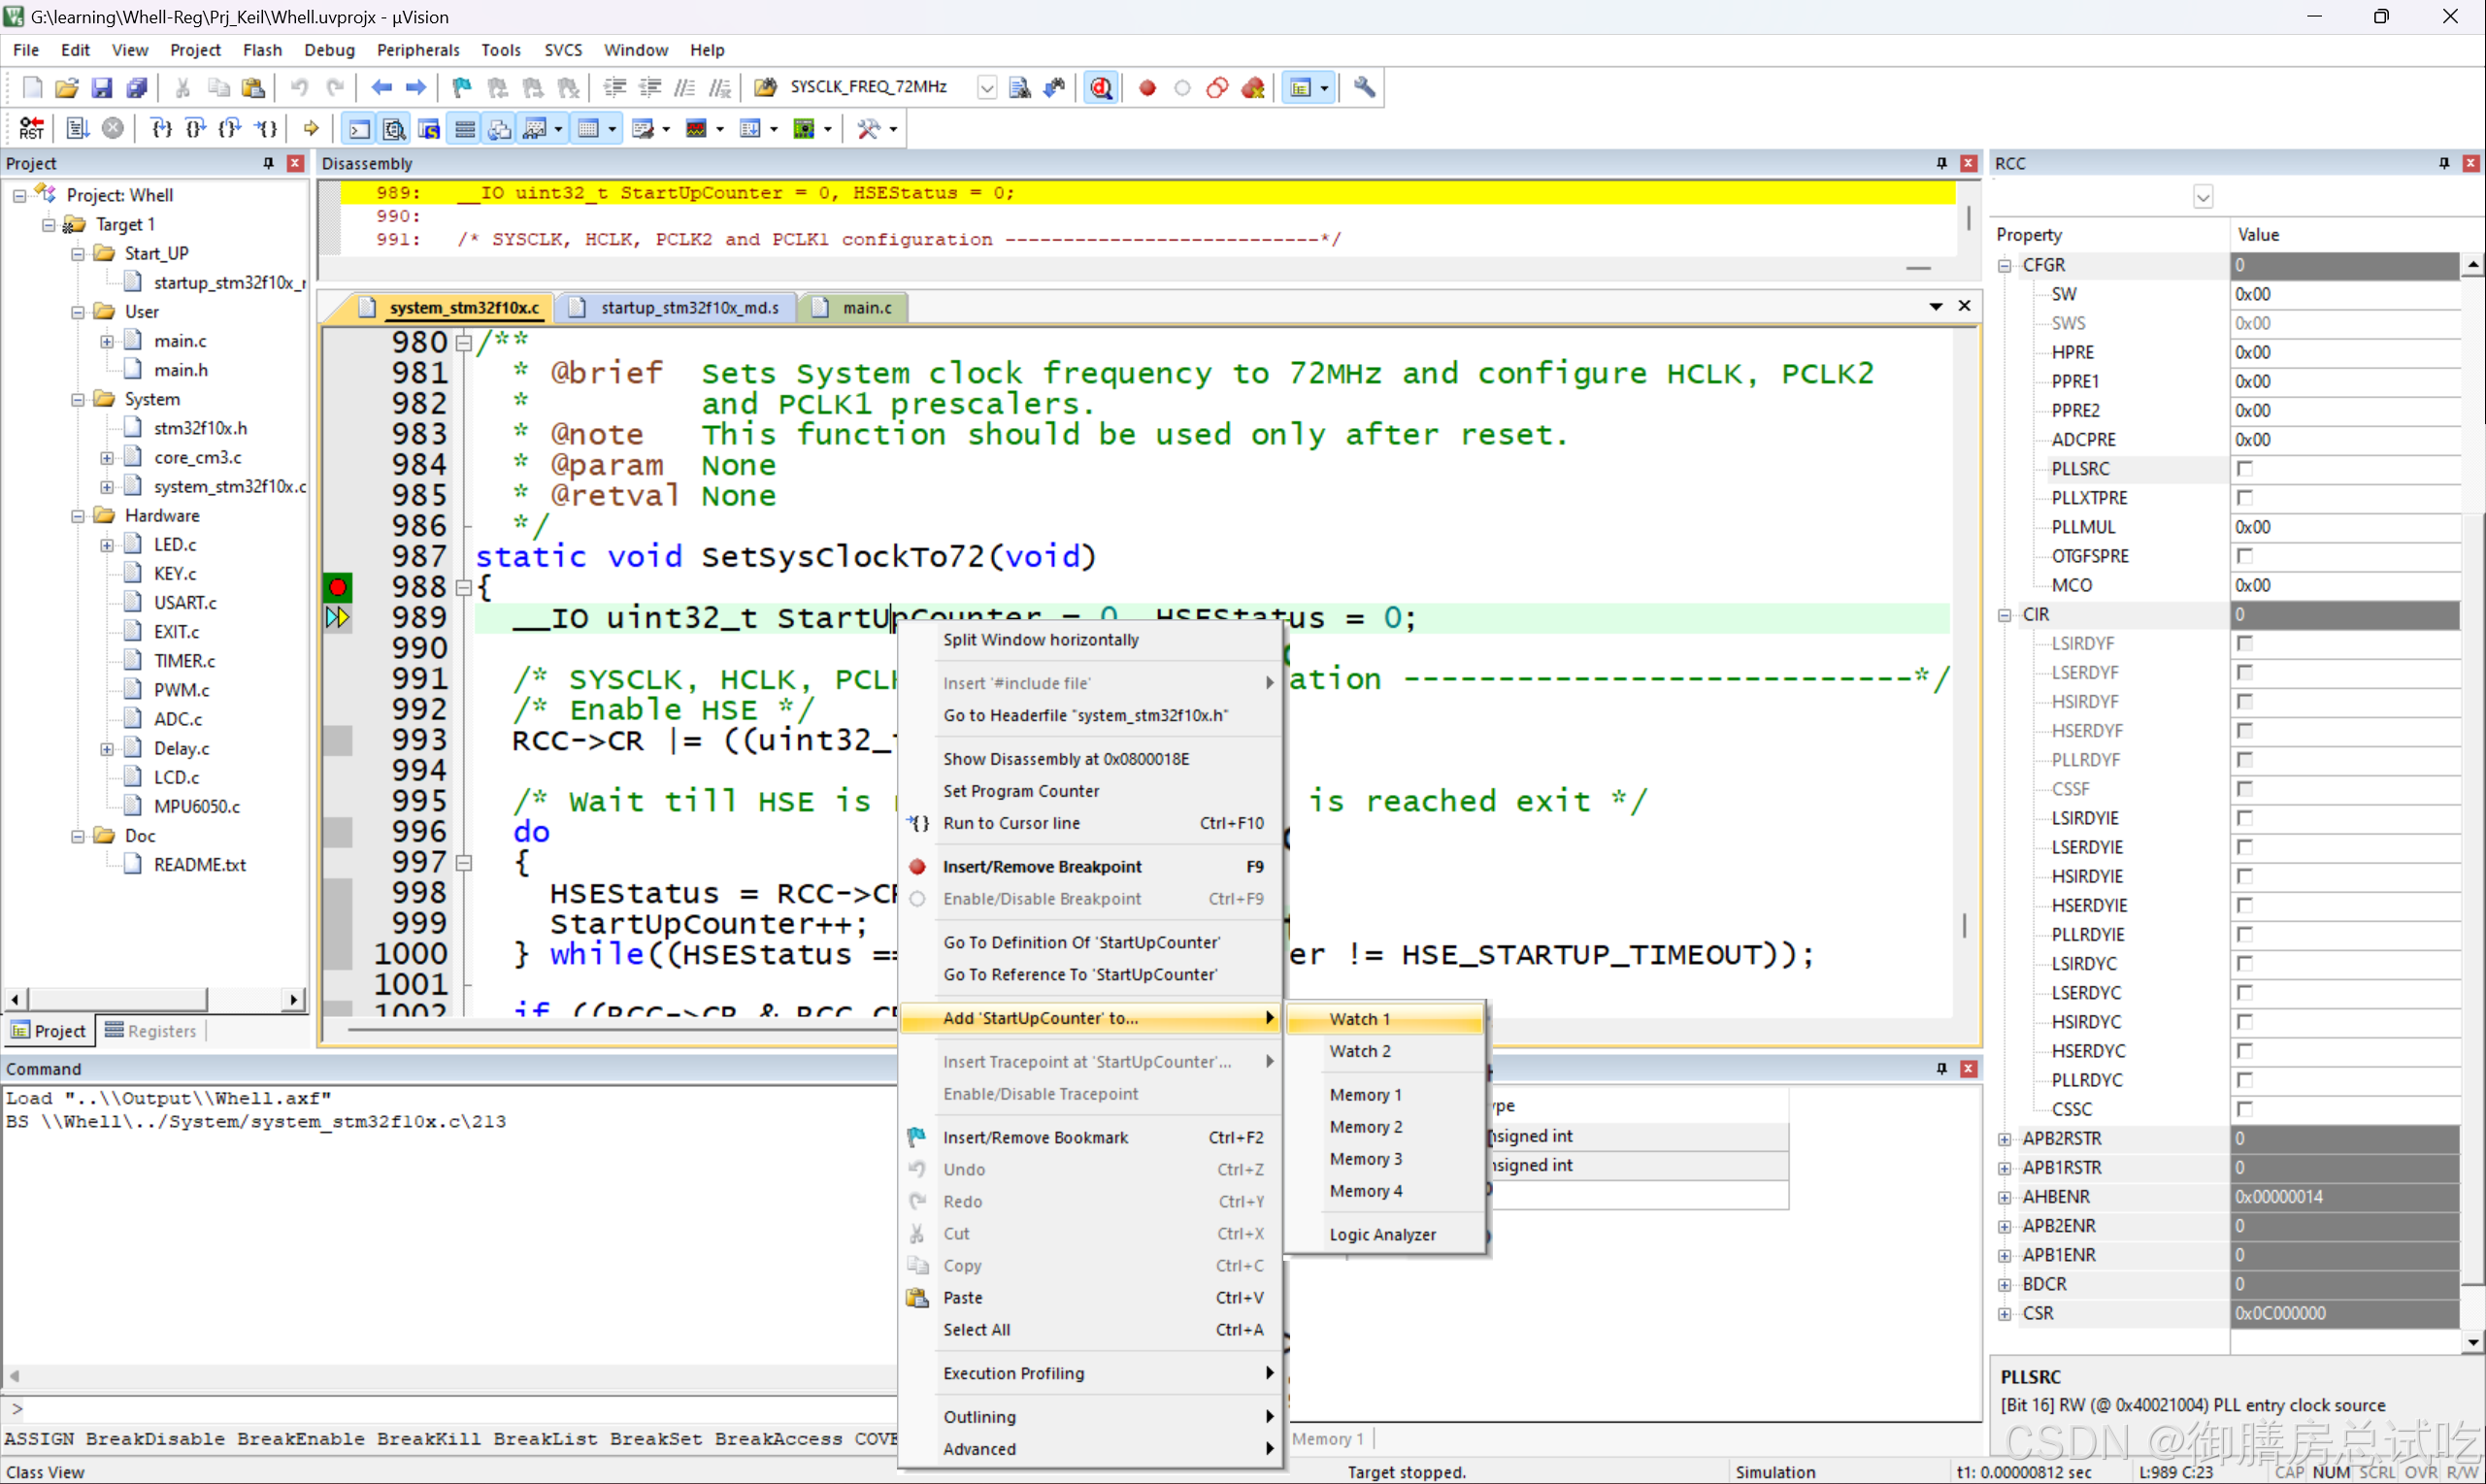Toggle the CSSC checkbox
Viewport: 2486px width, 1484px height.
2245,1108
